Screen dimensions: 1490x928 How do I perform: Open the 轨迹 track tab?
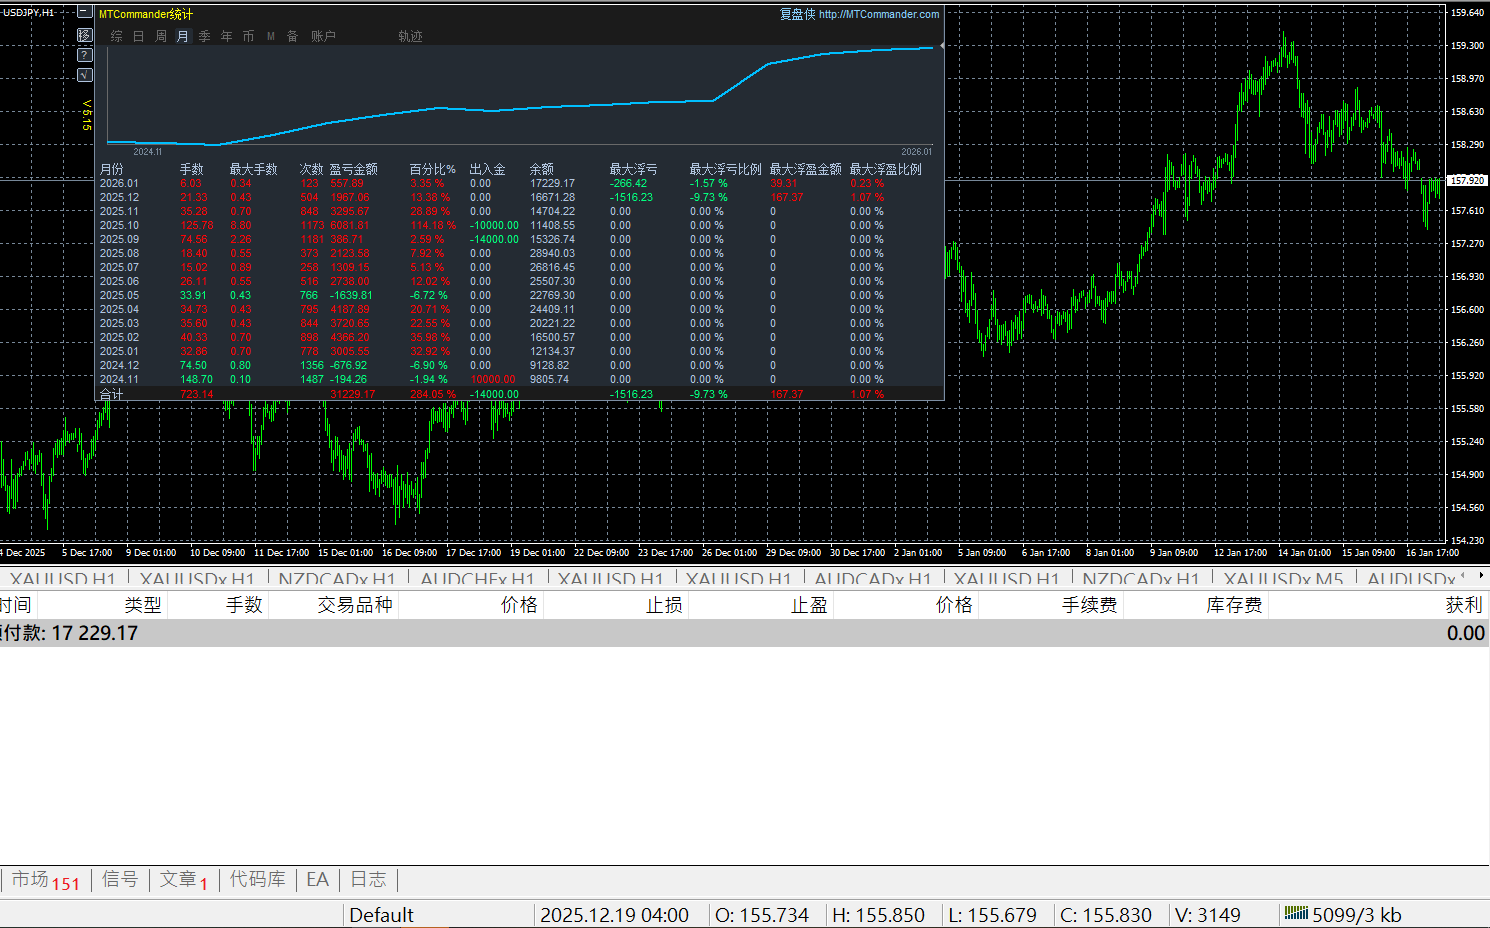coord(411,36)
